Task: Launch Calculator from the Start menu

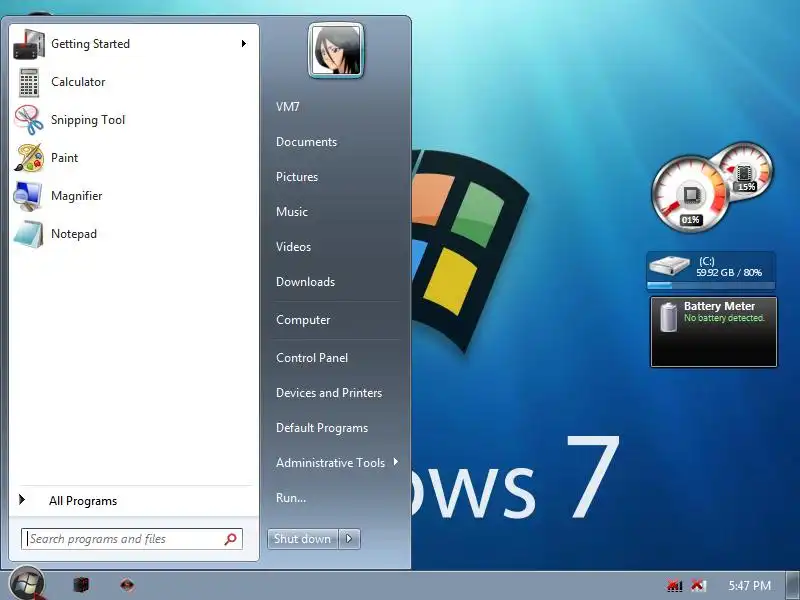Action: [x=134, y=82]
